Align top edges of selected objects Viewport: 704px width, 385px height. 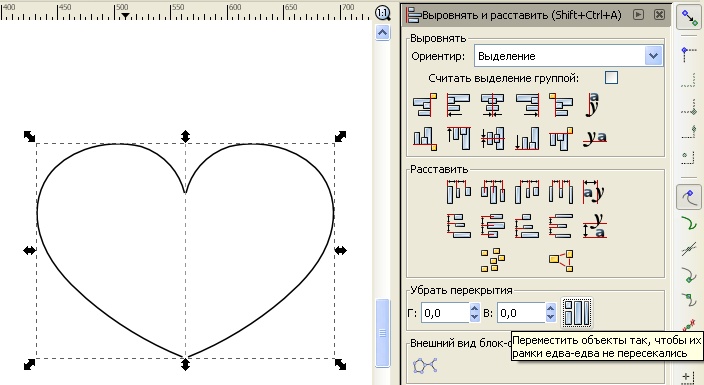tap(458, 138)
